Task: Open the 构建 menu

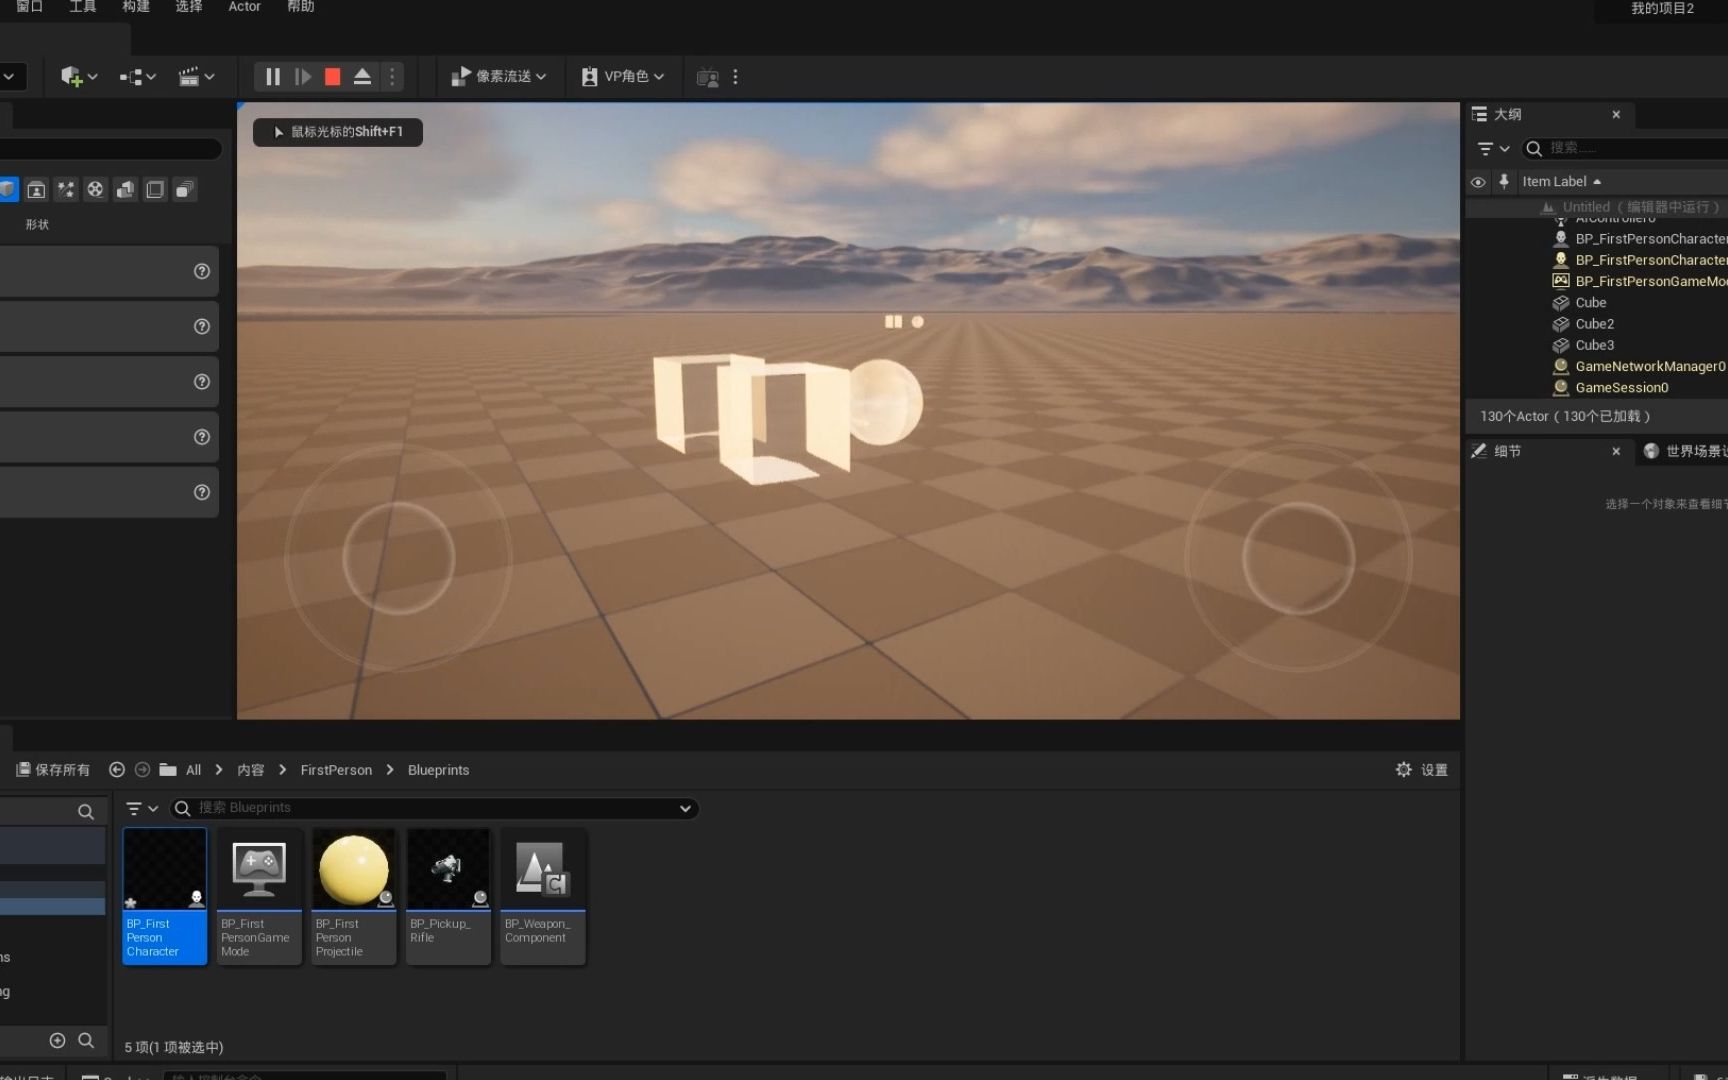Action: [x=136, y=6]
